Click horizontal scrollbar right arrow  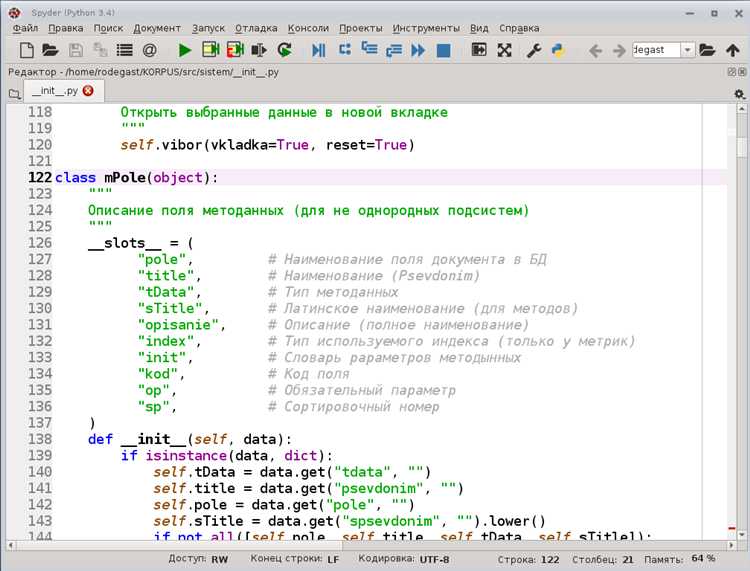click(x=731, y=545)
